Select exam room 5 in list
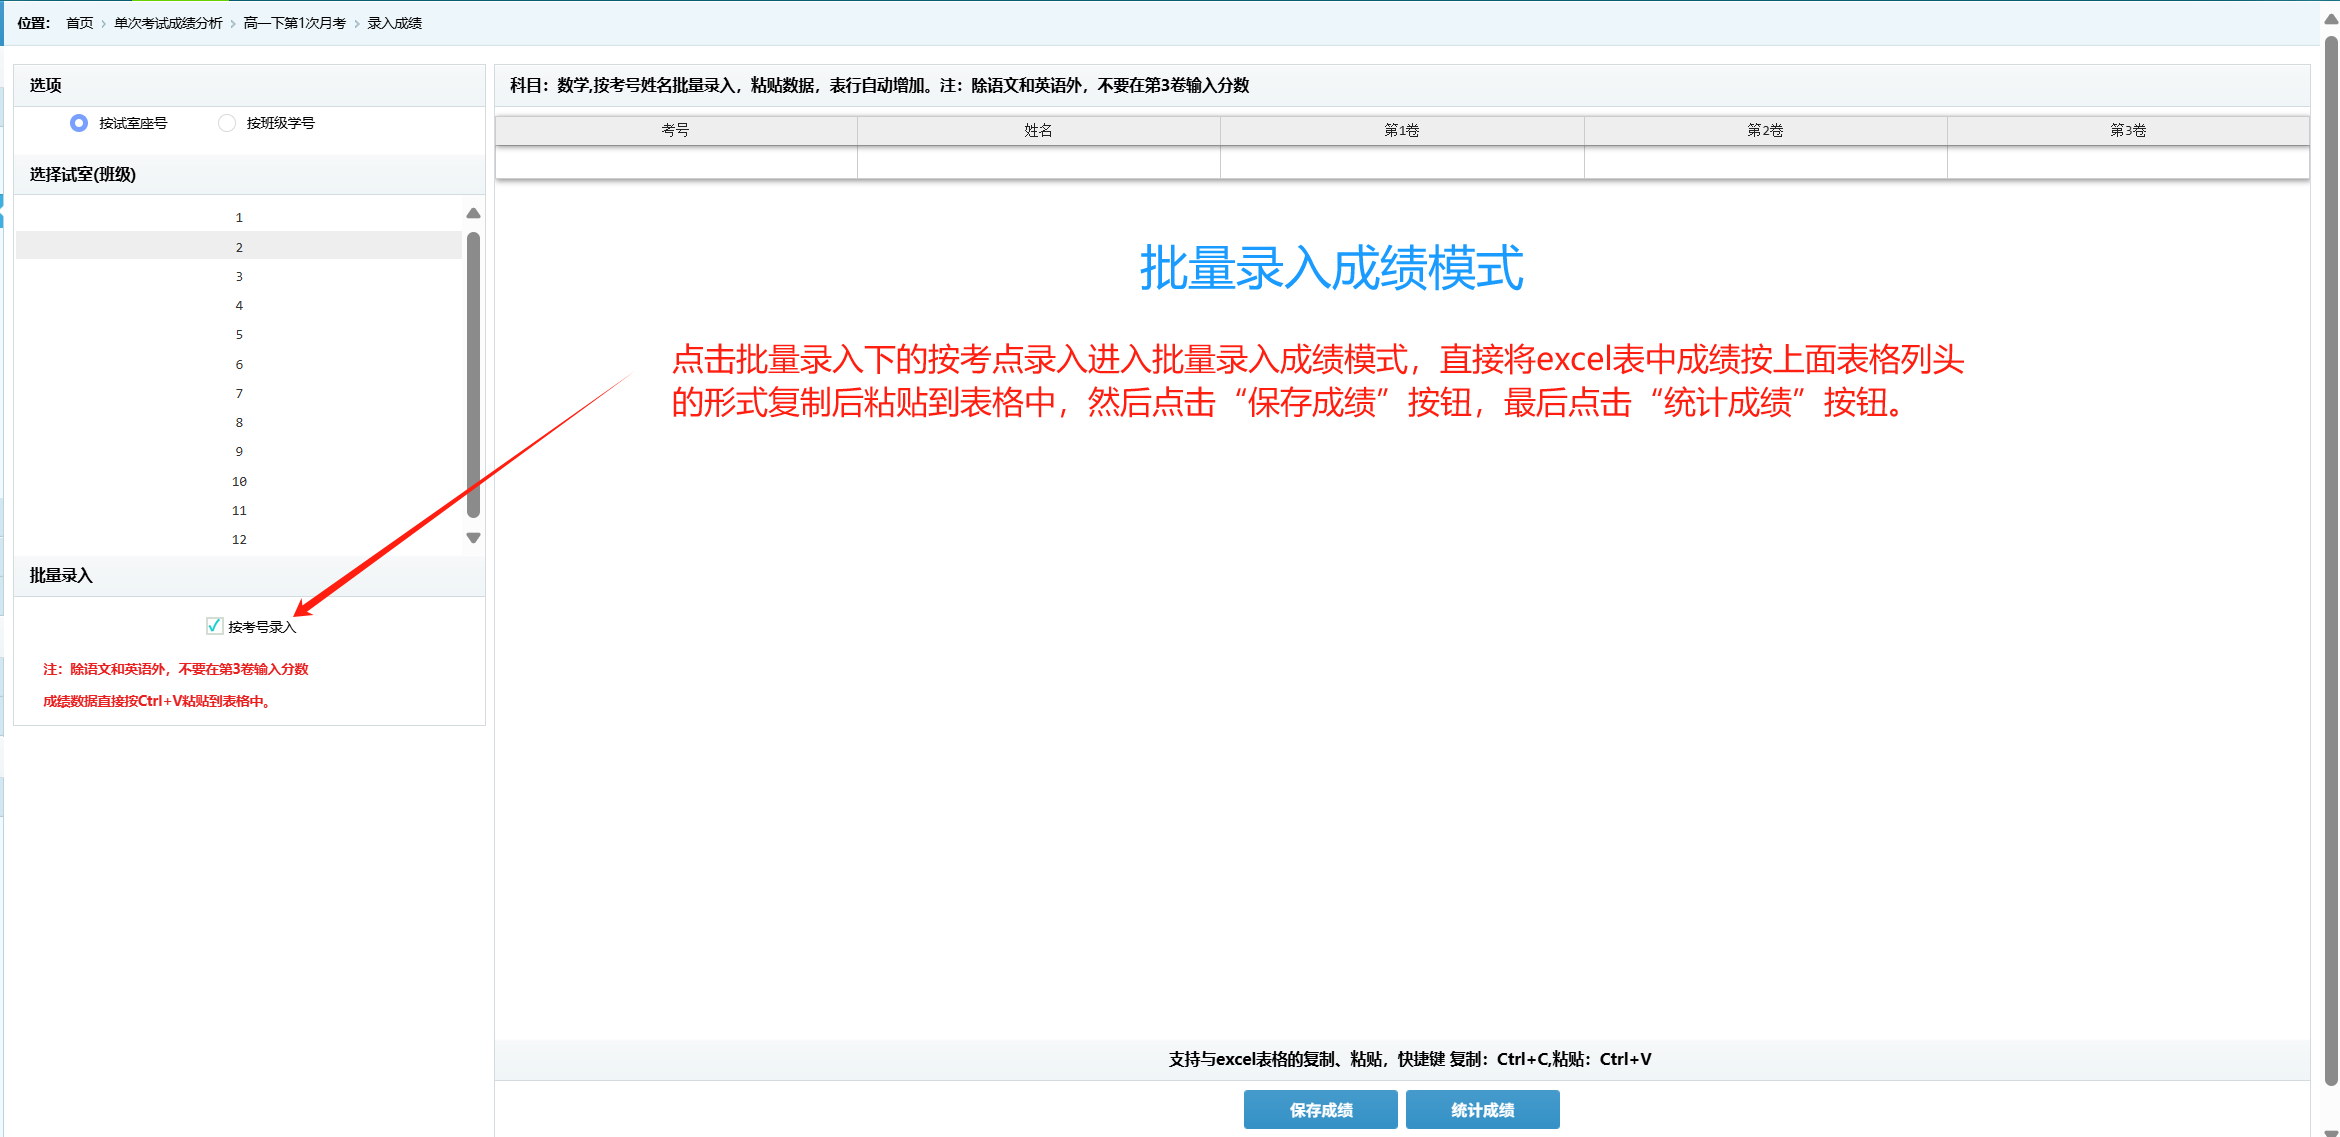Image resolution: width=2340 pixels, height=1137 pixels. (239, 334)
